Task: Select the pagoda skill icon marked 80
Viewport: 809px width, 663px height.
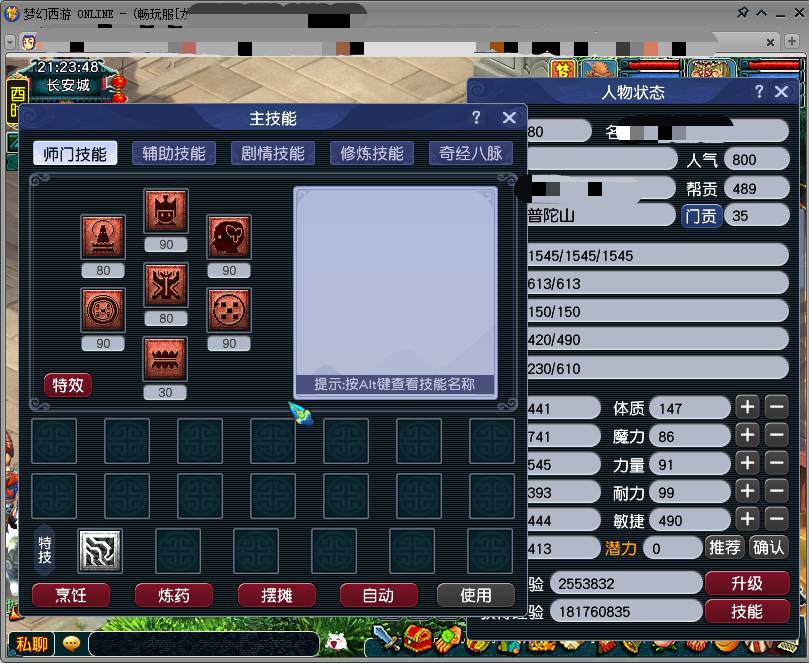Action: [x=103, y=236]
